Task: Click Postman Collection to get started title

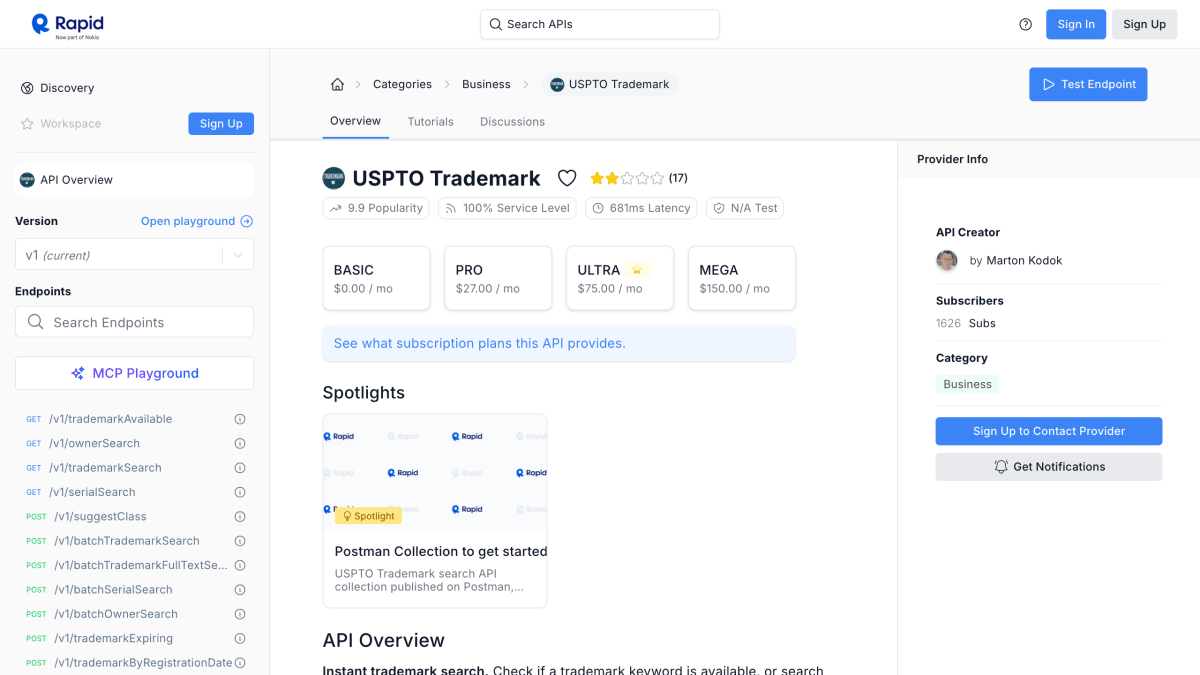Action: [x=441, y=551]
